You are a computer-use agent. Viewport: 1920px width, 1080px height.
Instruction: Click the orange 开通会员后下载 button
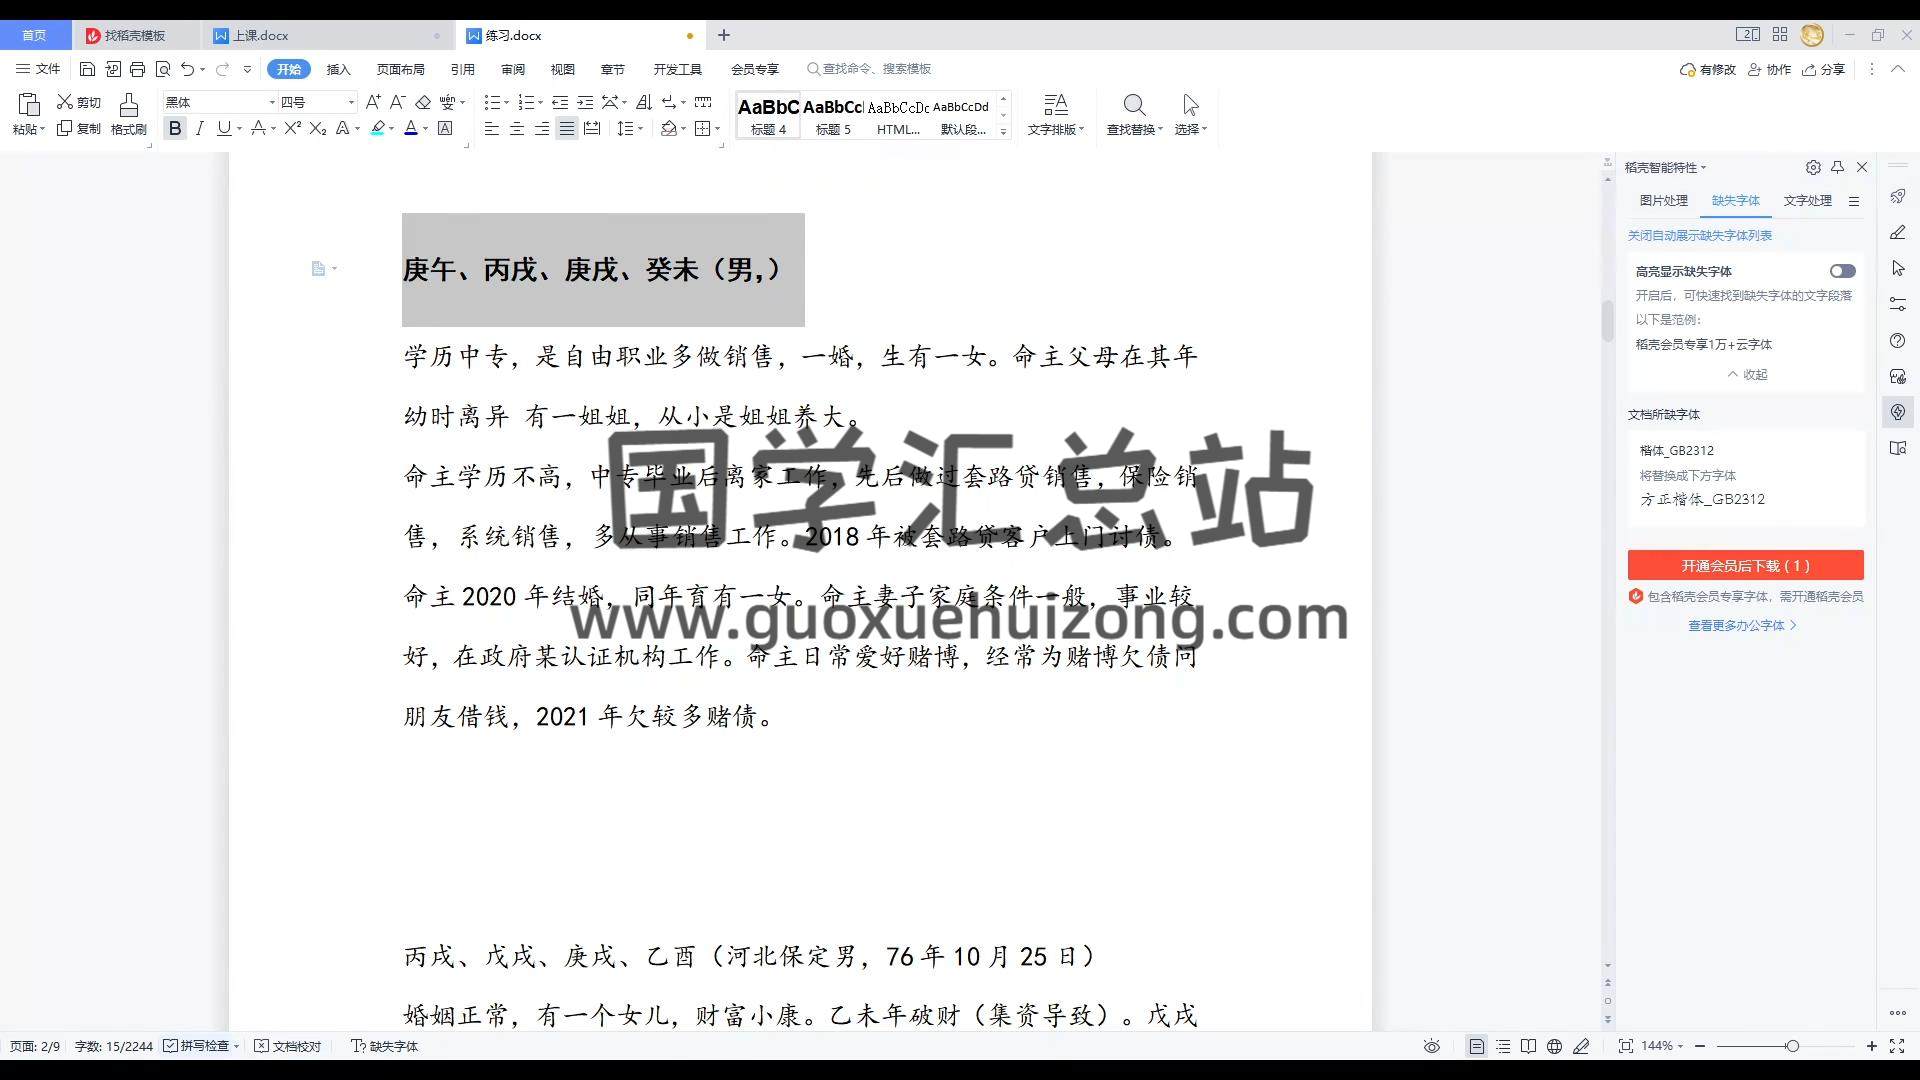click(1745, 565)
